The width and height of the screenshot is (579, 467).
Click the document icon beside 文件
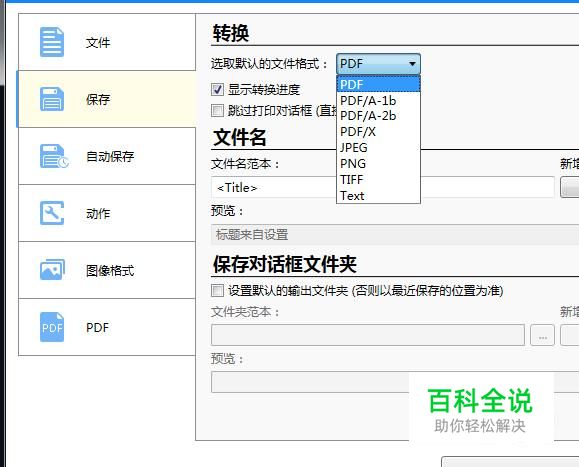click(x=52, y=42)
